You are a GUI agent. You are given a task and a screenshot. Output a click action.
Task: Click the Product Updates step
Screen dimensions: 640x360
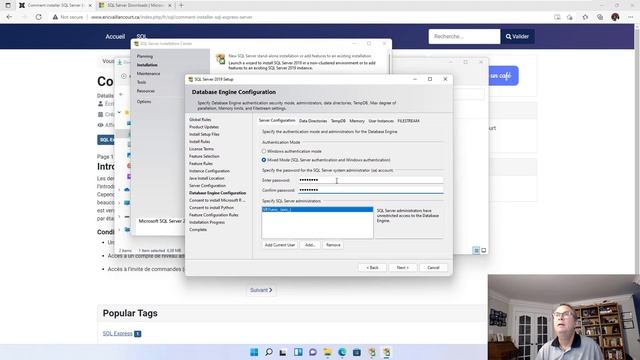(x=204, y=127)
